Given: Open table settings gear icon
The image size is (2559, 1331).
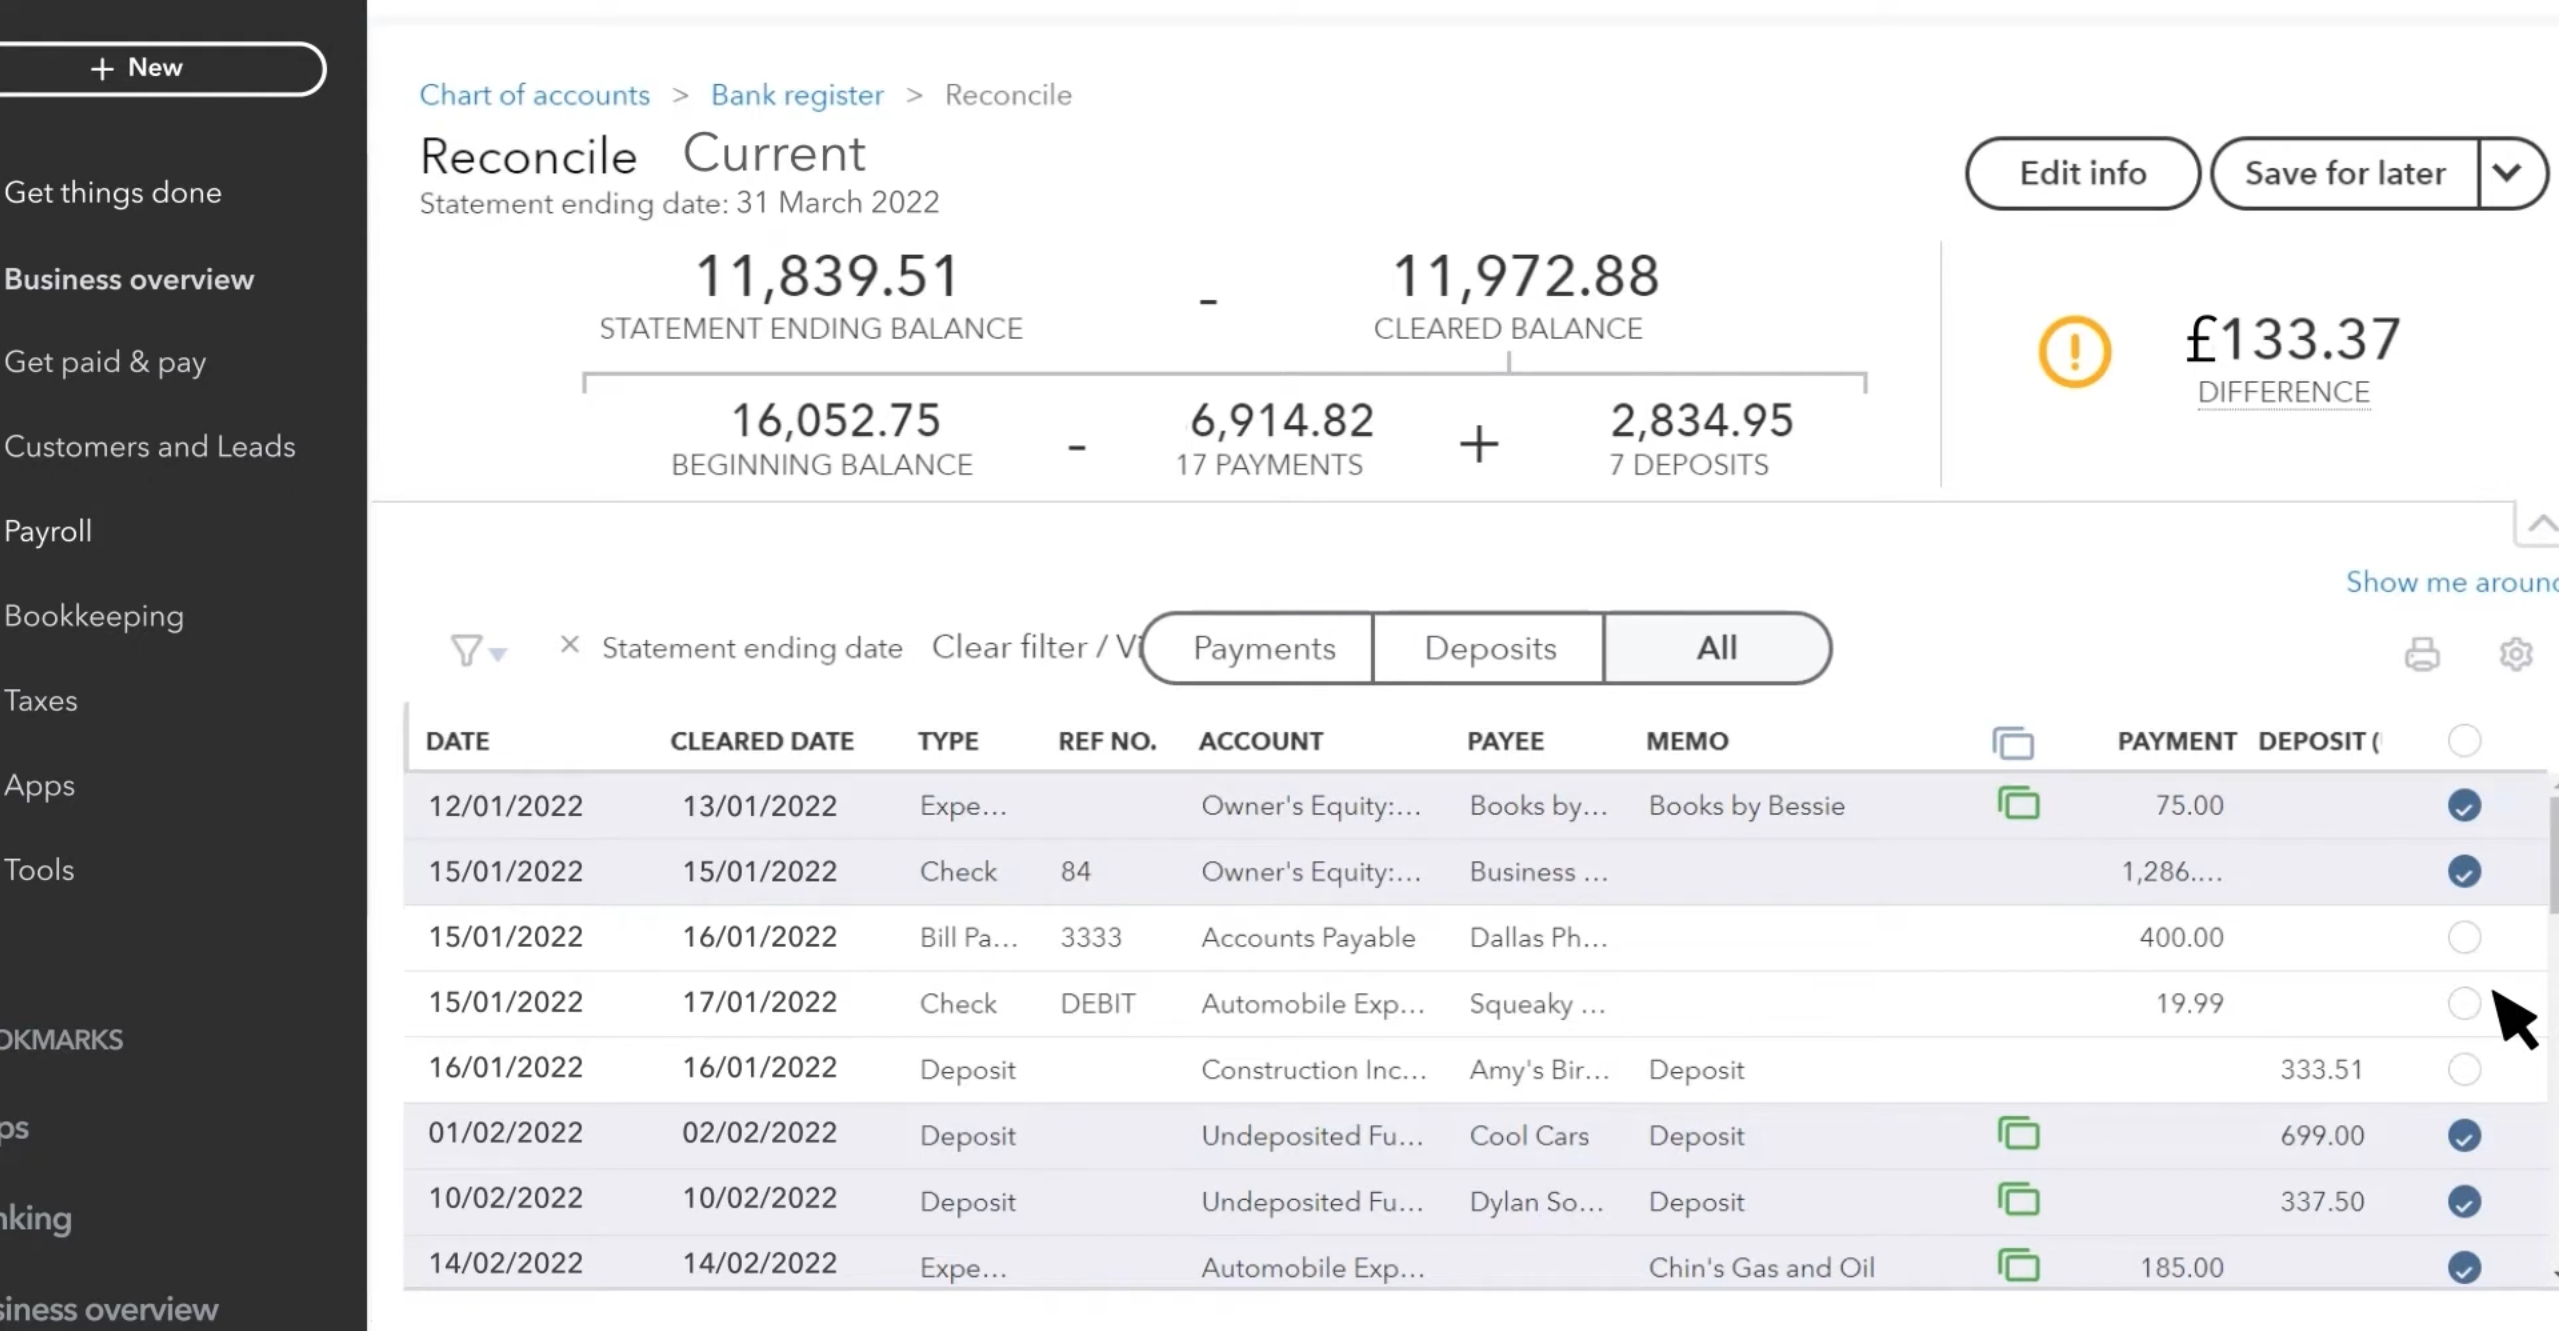Looking at the screenshot, I should click(2515, 654).
